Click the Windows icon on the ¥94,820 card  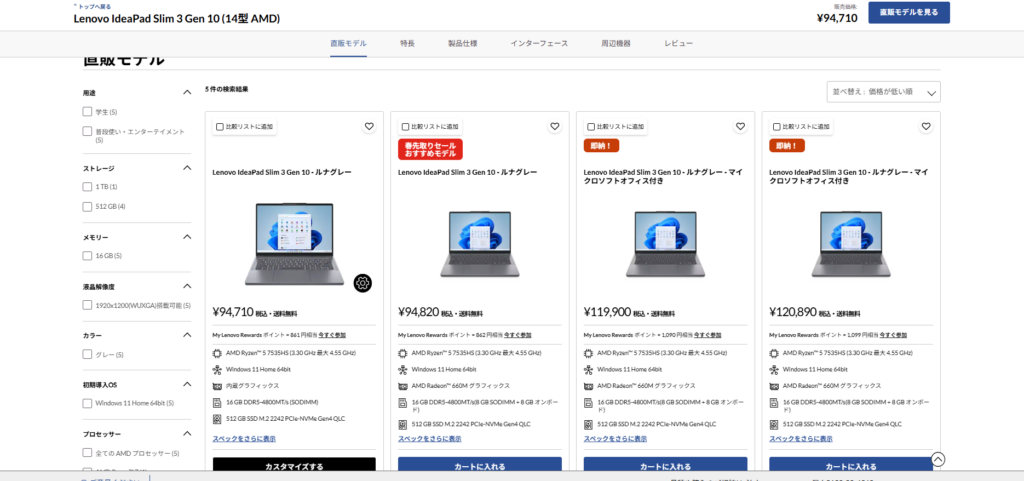[402, 369]
